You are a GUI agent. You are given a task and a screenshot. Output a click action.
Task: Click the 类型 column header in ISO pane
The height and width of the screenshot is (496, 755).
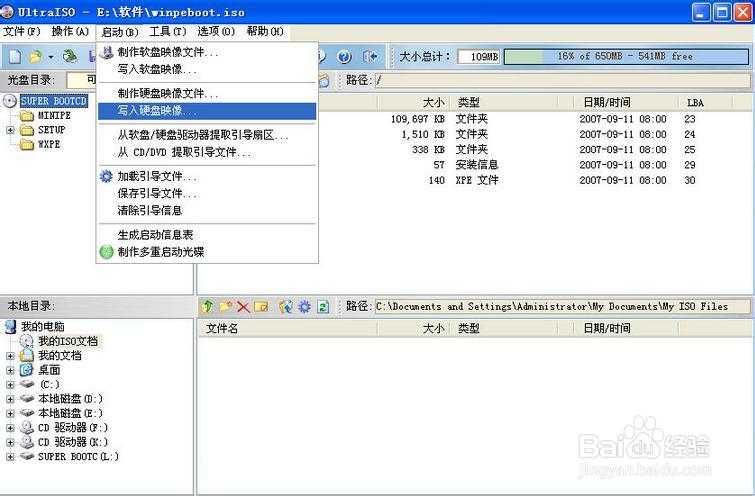tap(504, 102)
